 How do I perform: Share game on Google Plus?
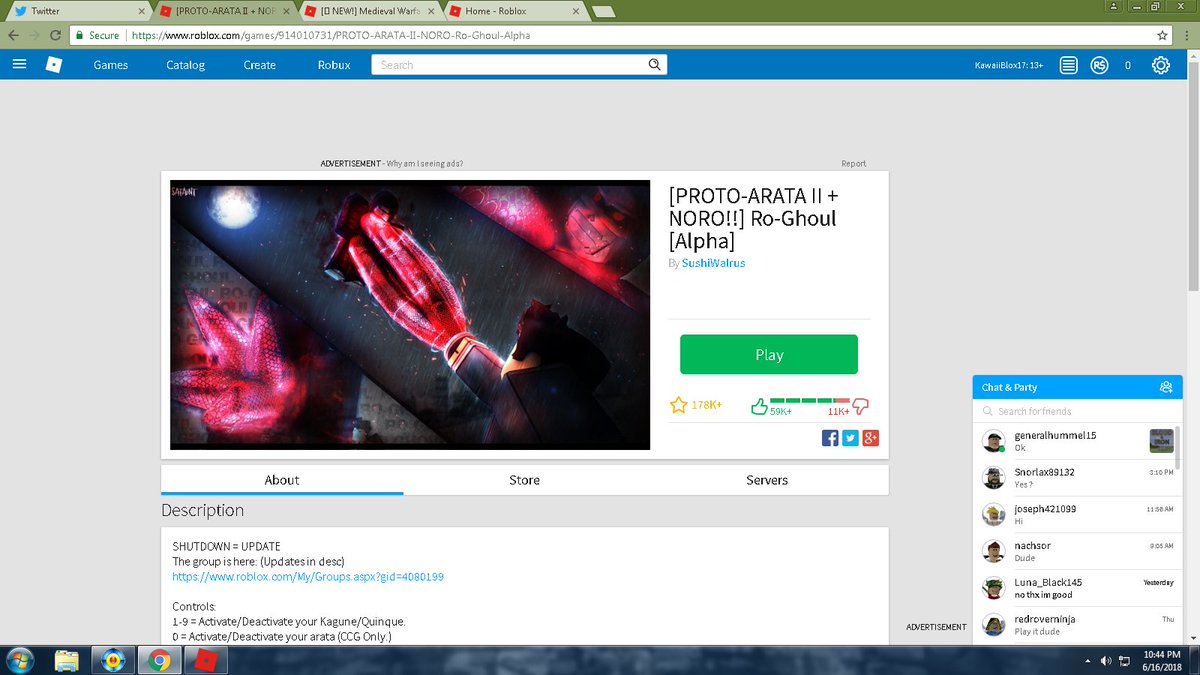[870, 438]
